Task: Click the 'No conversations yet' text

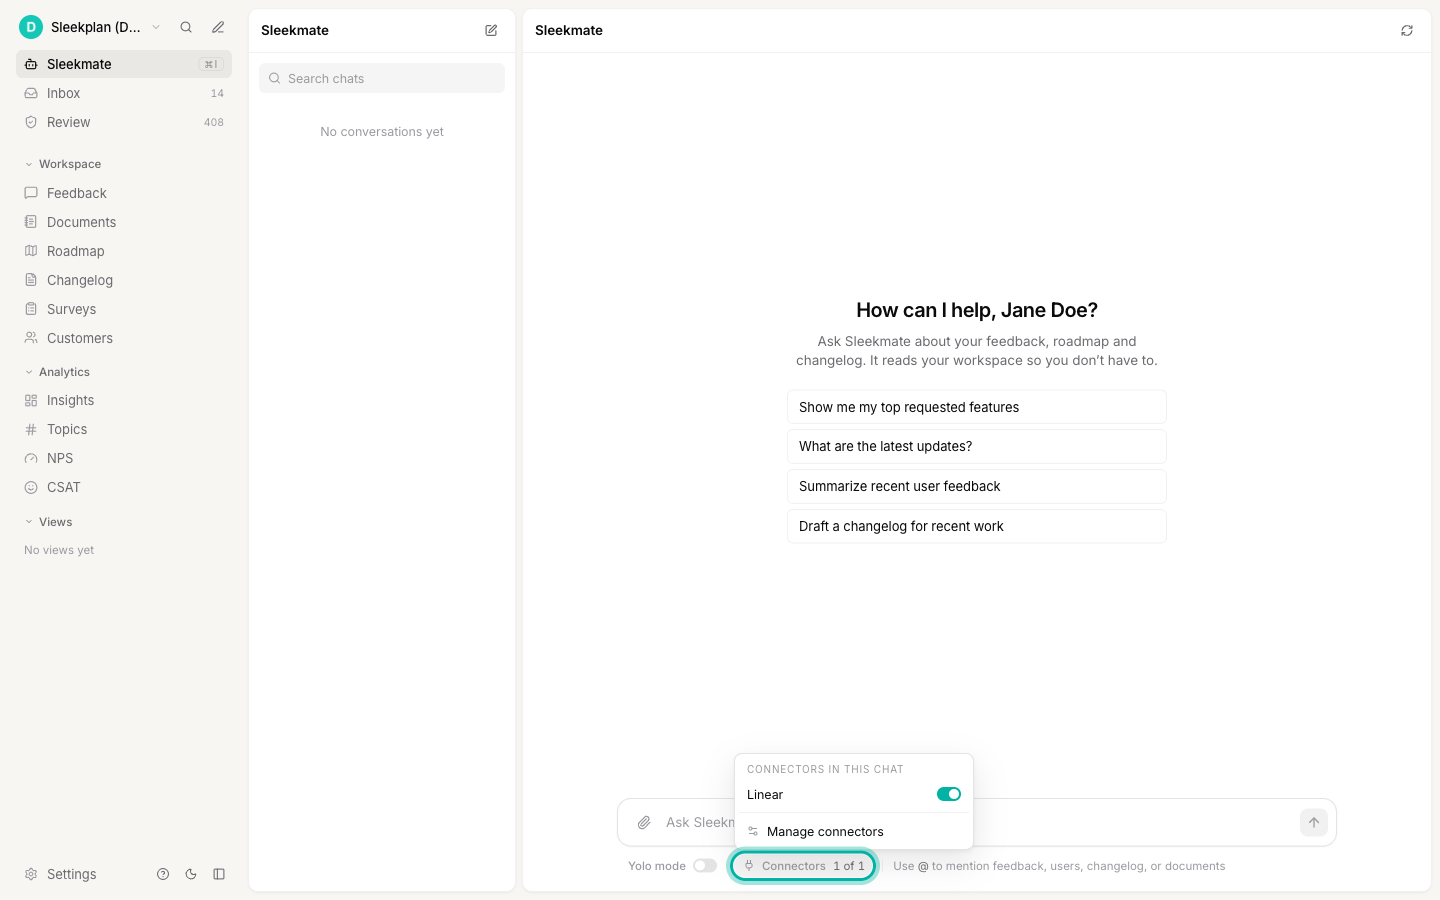Action: pos(382,132)
